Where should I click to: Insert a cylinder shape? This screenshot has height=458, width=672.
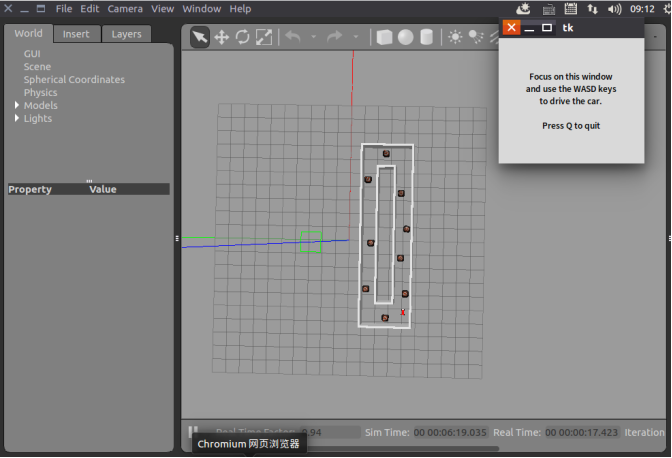[426, 37]
